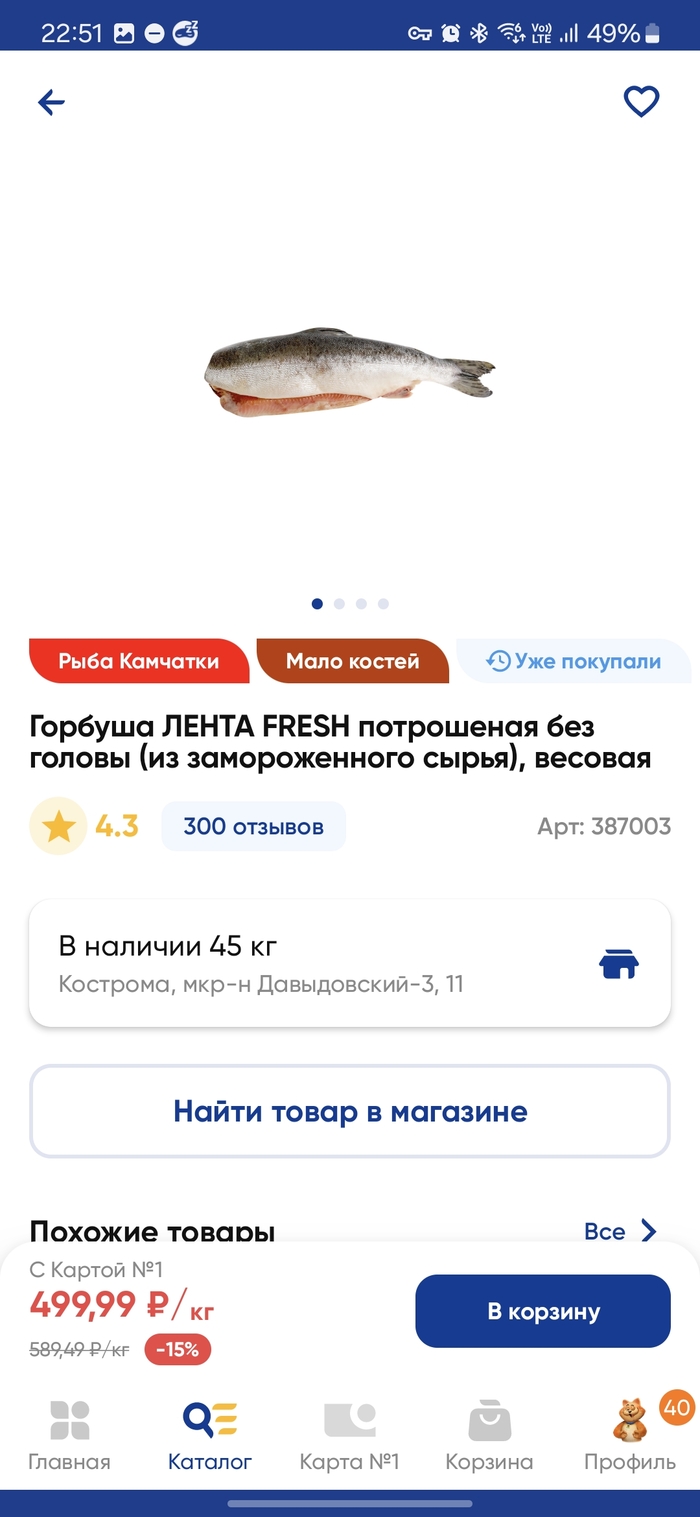Tap the store icon in availability card
The image size is (700, 1517).
point(618,963)
